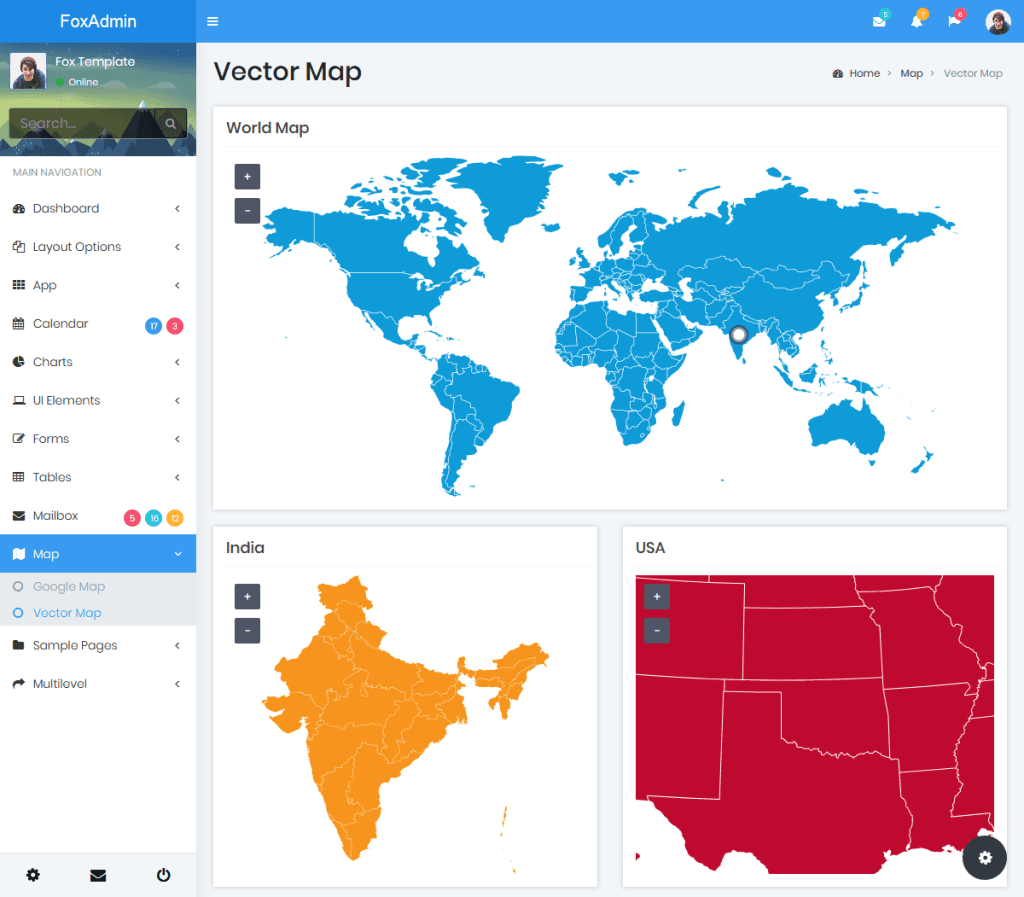Select the Google Map submenu item
Screen dimensions: 1024x897
69,586
